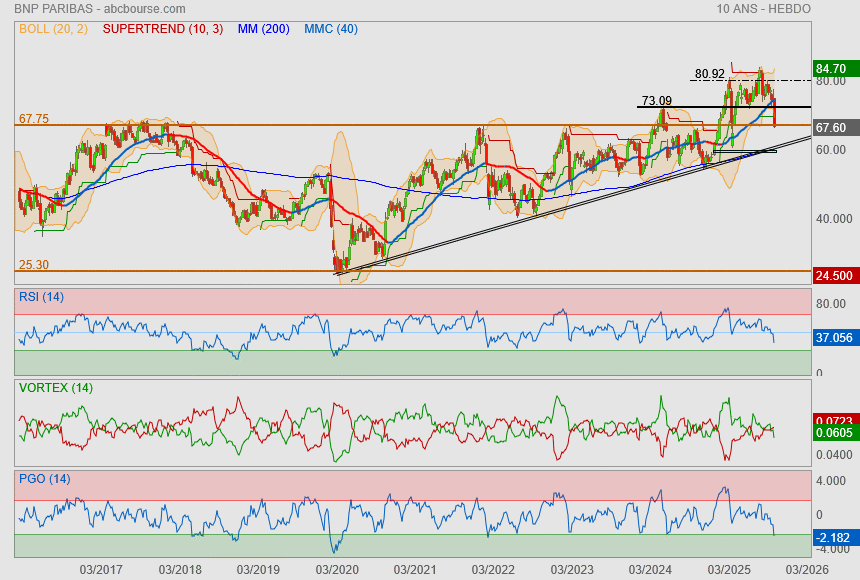Viewport: 860px width, 580px height.
Task: Click the RSI (14) indicator panel title
Action: 41,297
